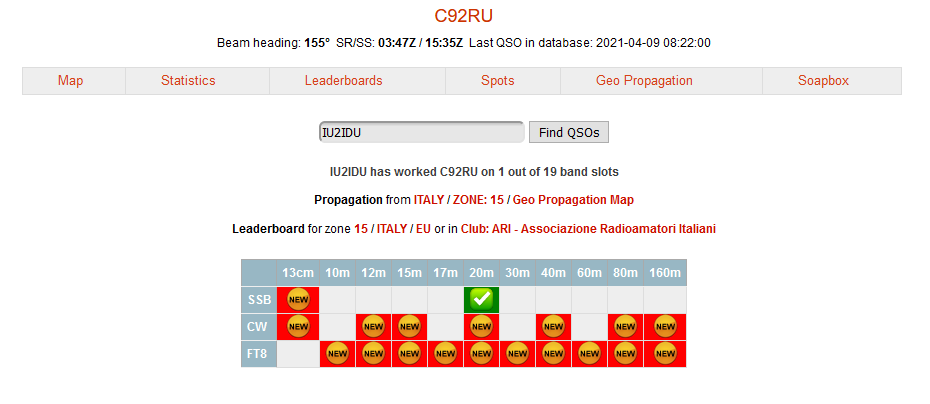Select the FT8 40m NEW badge
Image resolution: width=930 pixels, height=404 pixels.
[x=553, y=354]
